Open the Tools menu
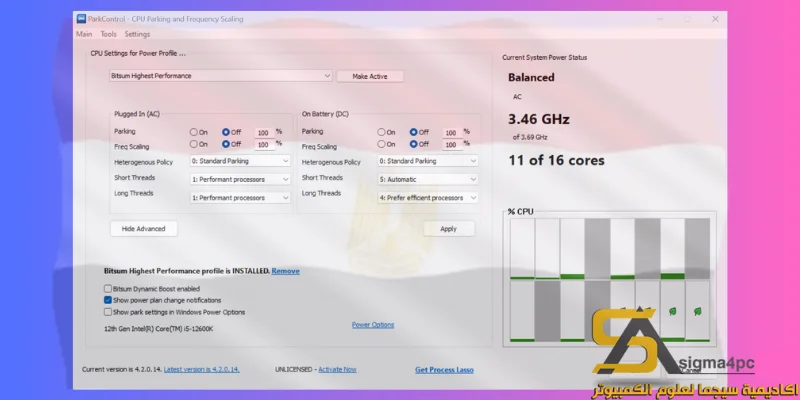The height and width of the screenshot is (400, 800). click(x=109, y=34)
